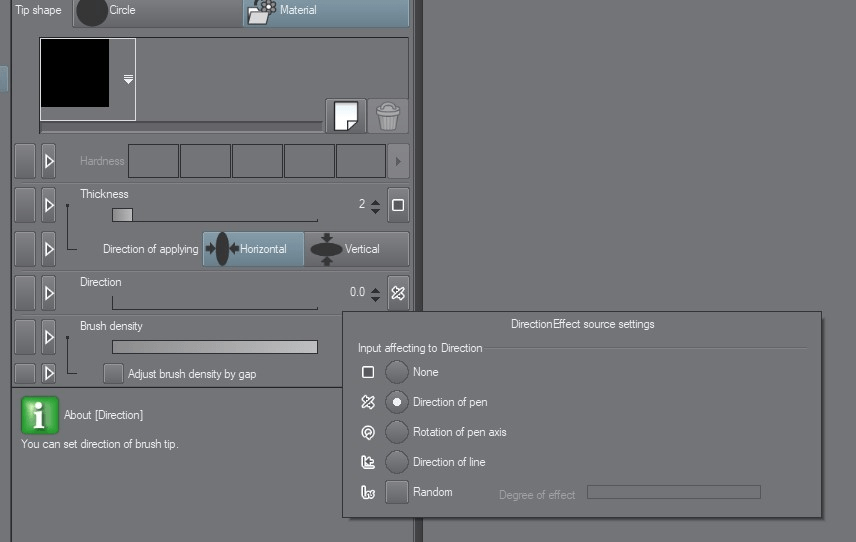Enable Adjust brush density by gap
The image size is (856, 542).
pyautogui.click(x=114, y=374)
